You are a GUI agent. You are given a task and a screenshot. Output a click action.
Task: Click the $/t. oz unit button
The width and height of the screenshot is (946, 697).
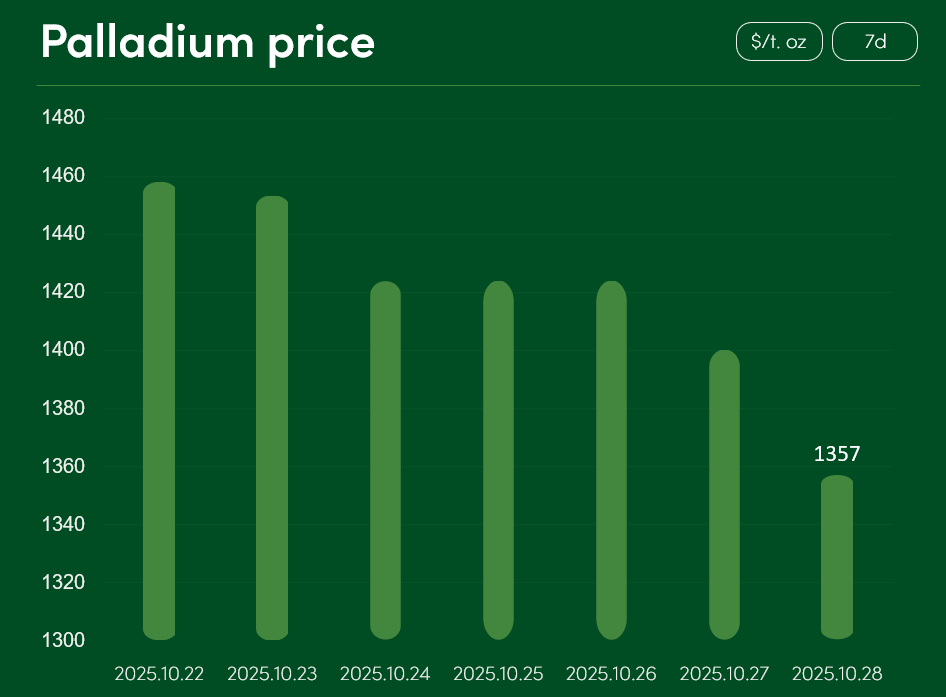(x=779, y=42)
